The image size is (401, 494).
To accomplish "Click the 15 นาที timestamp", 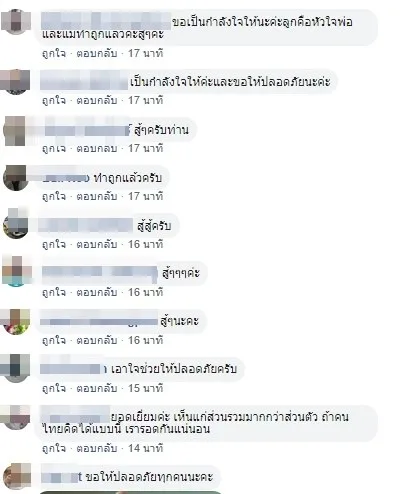I will click(146, 388).
